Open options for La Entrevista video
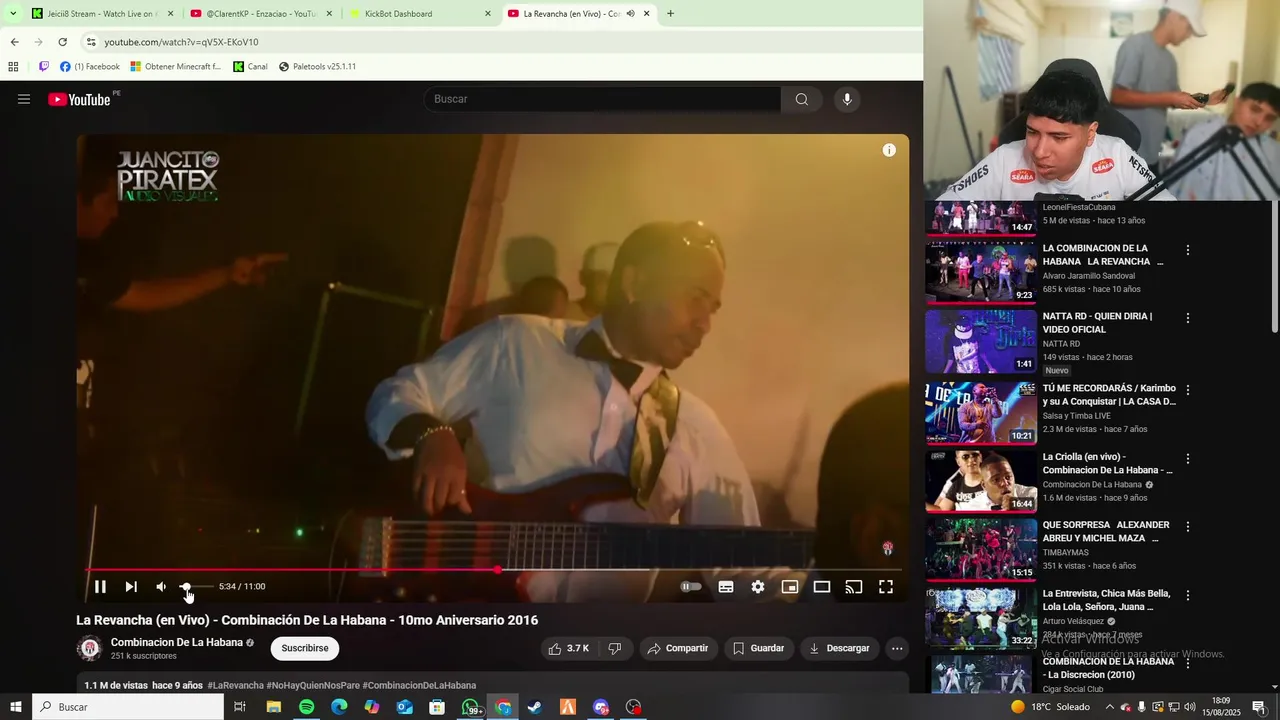The image size is (1280, 720). [1188, 595]
